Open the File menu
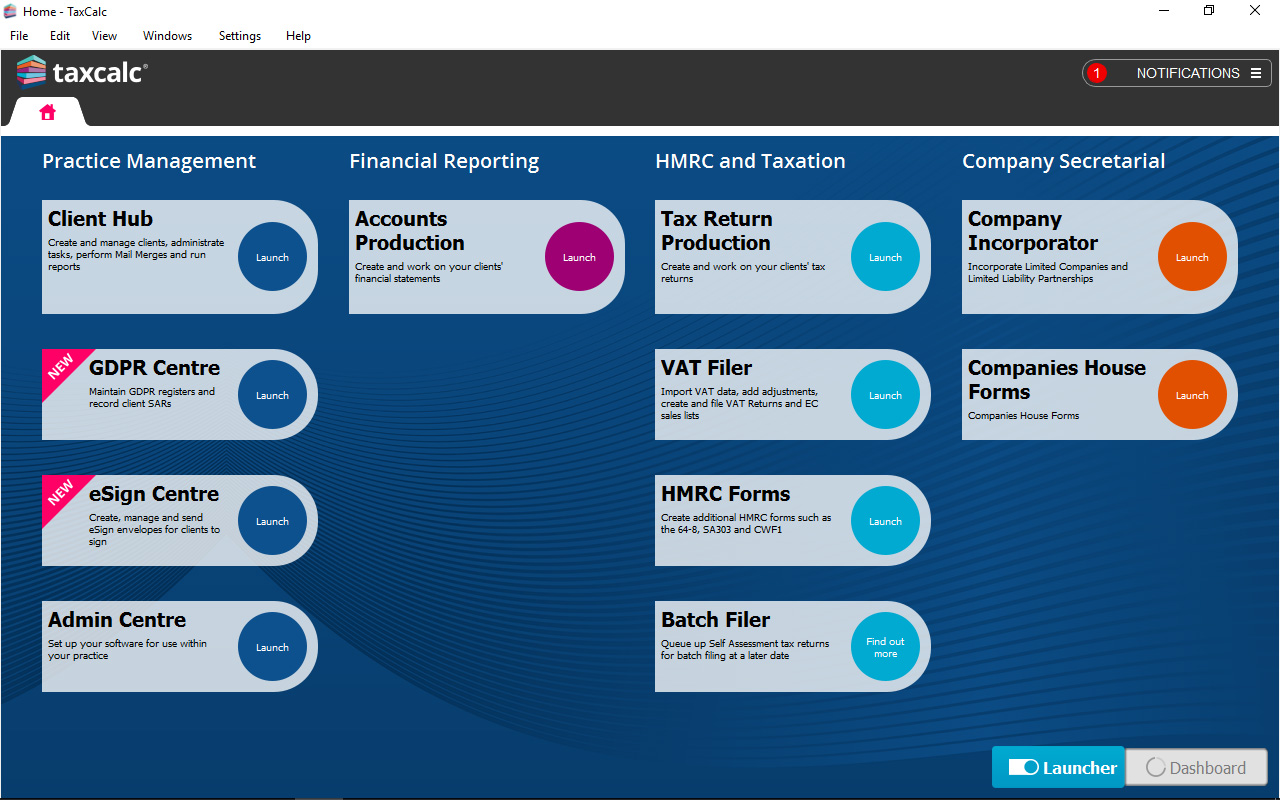1280x800 pixels. click(x=19, y=36)
